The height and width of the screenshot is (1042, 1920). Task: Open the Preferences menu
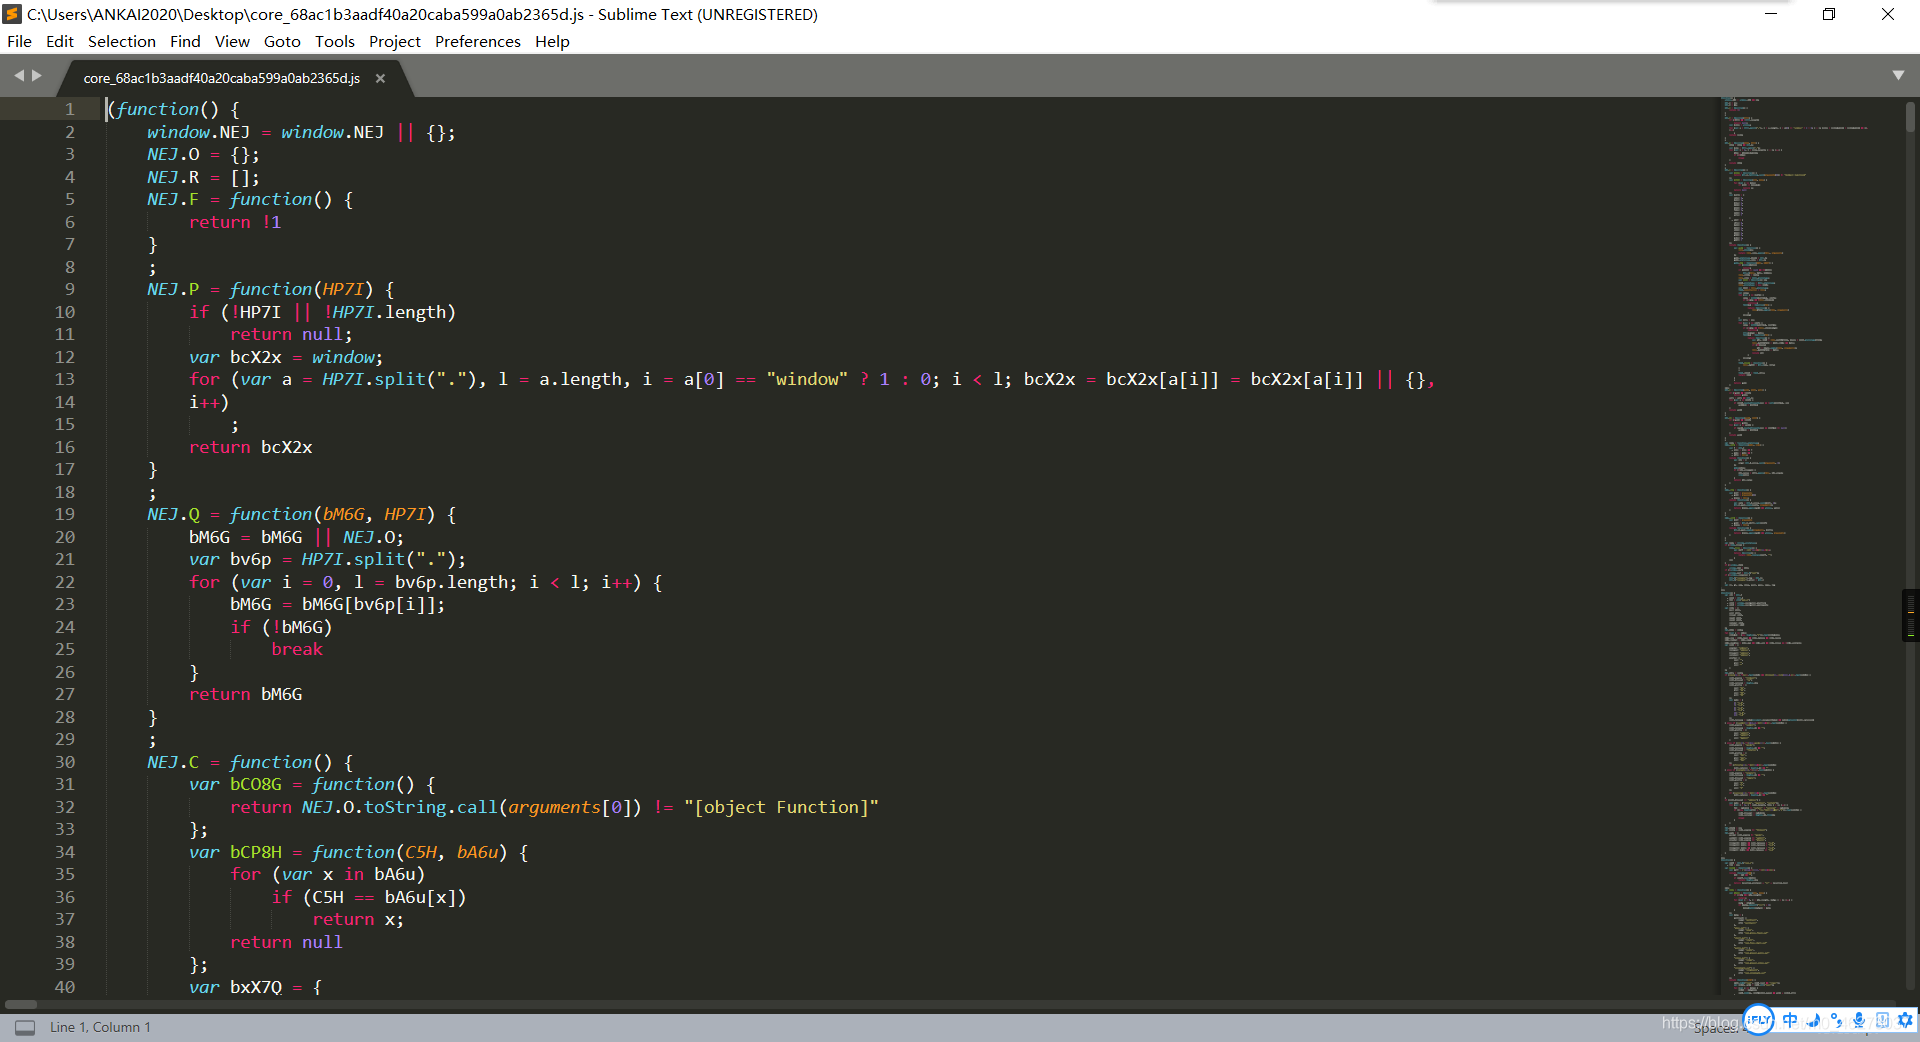(x=478, y=41)
